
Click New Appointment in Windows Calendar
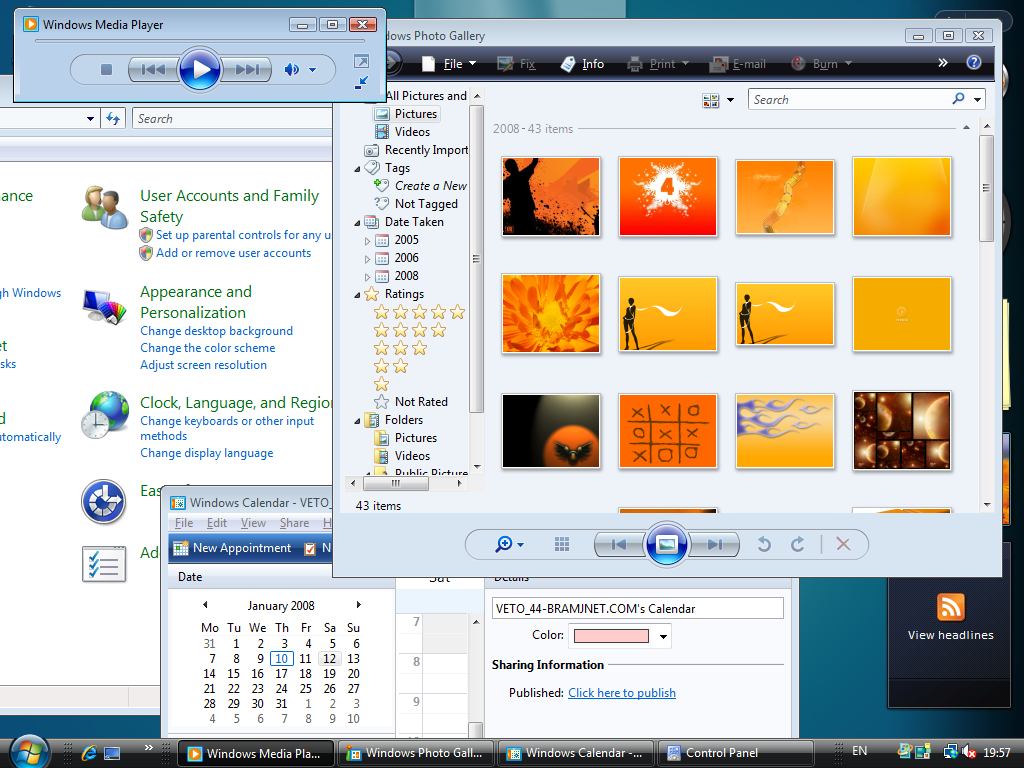tap(232, 548)
